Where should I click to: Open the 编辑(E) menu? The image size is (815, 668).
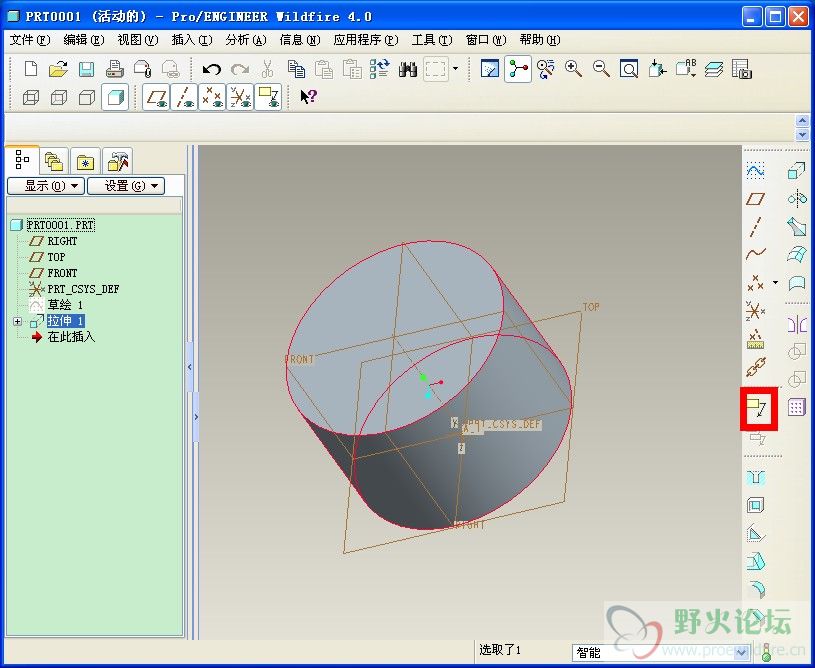pyautogui.click(x=84, y=40)
